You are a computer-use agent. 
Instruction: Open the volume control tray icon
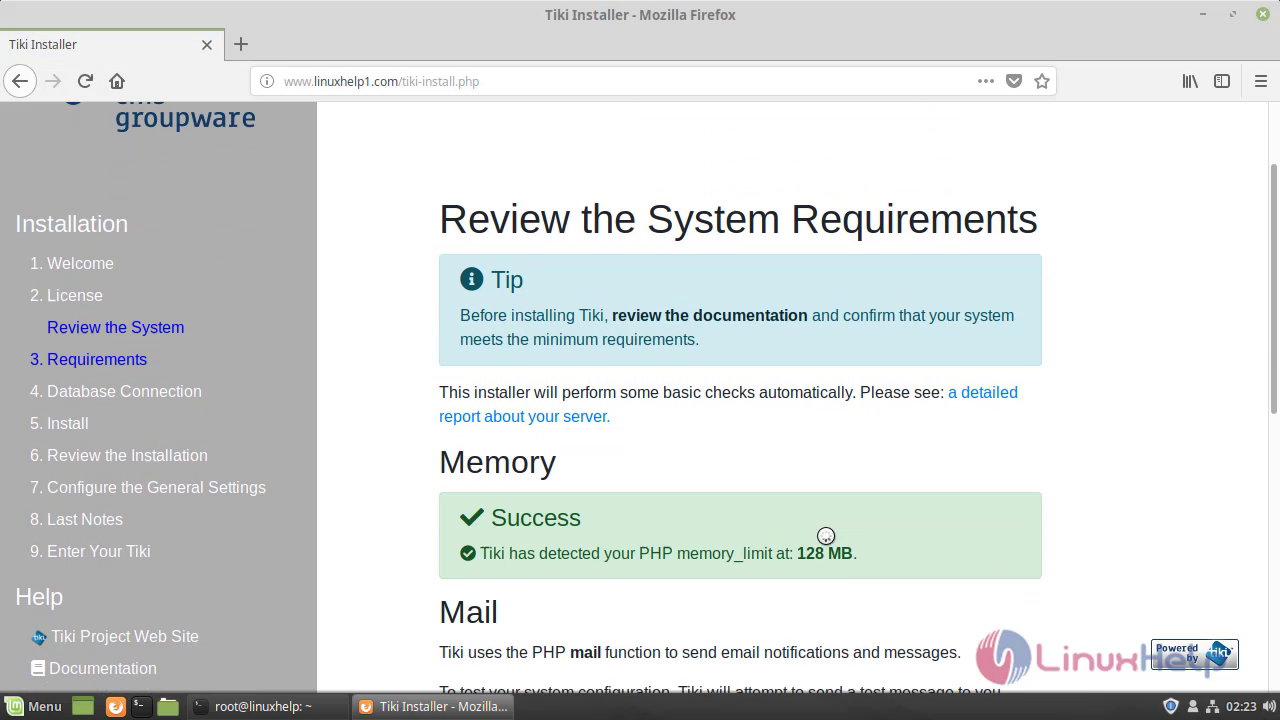[1269, 706]
